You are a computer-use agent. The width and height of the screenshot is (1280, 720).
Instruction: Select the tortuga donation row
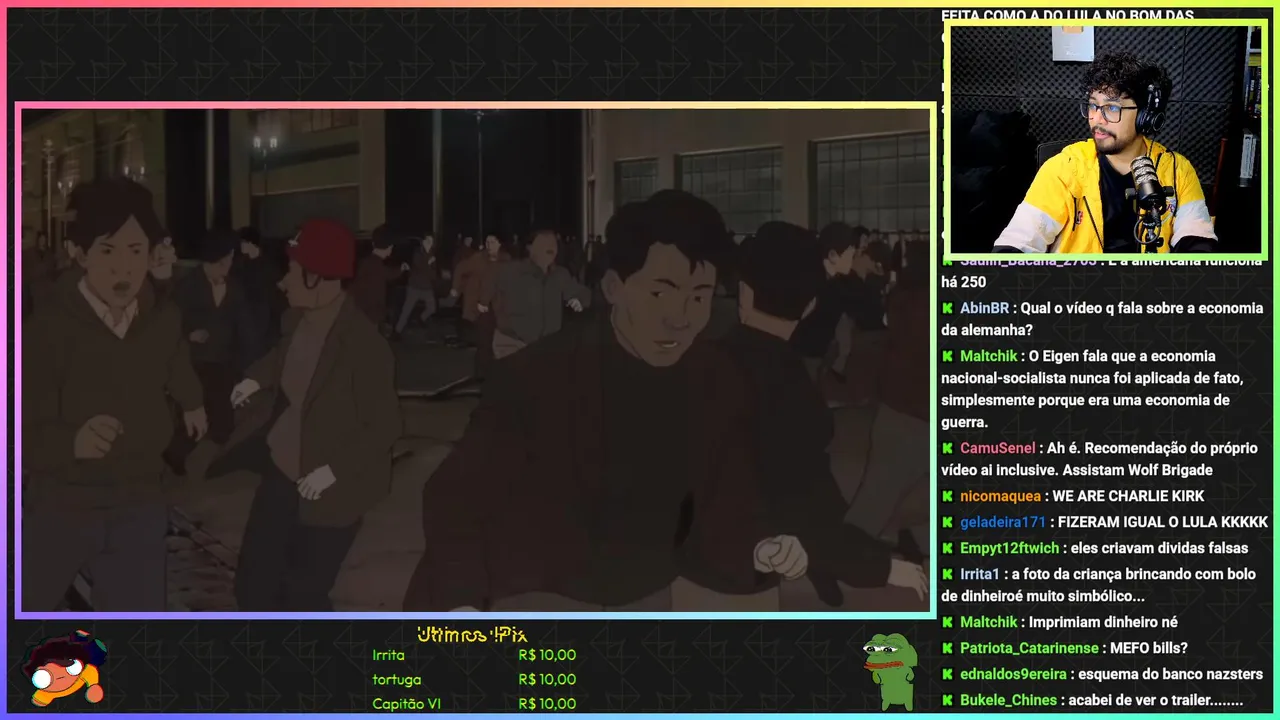tap(474, 680)
